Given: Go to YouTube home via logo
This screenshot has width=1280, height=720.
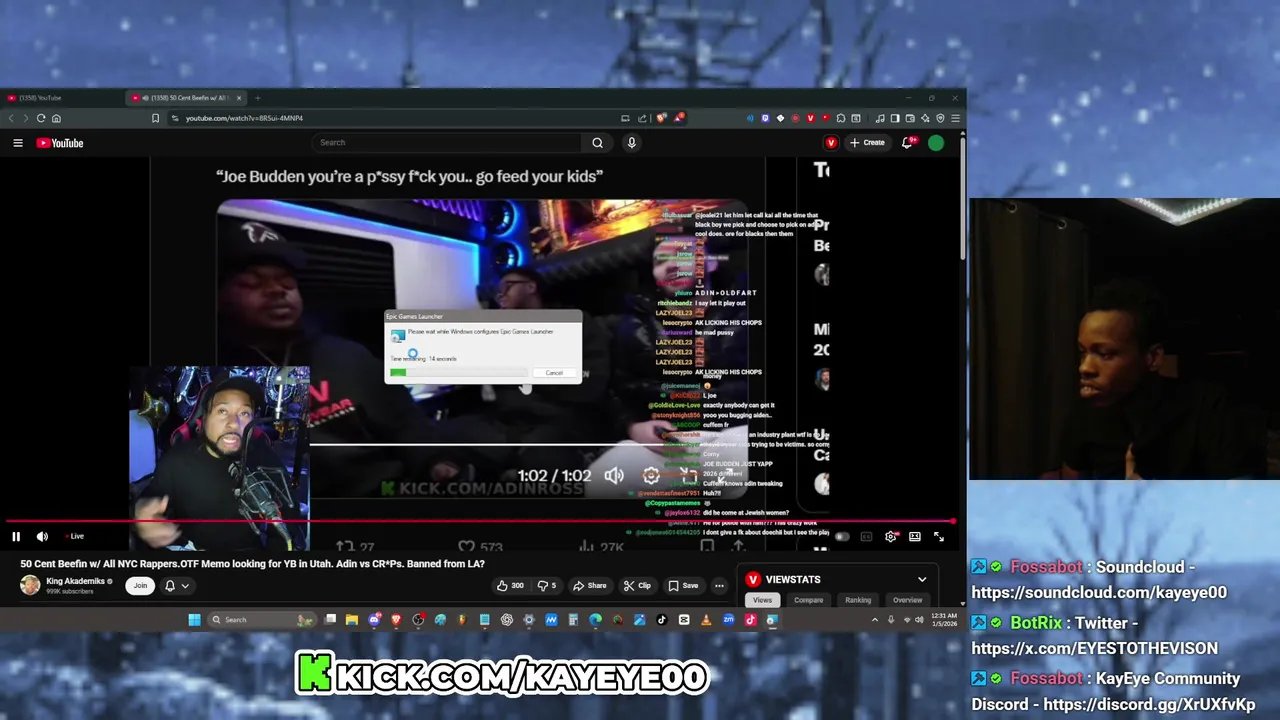Looking at the screenshot, I should pyautogui.click(x=60, y=143).
